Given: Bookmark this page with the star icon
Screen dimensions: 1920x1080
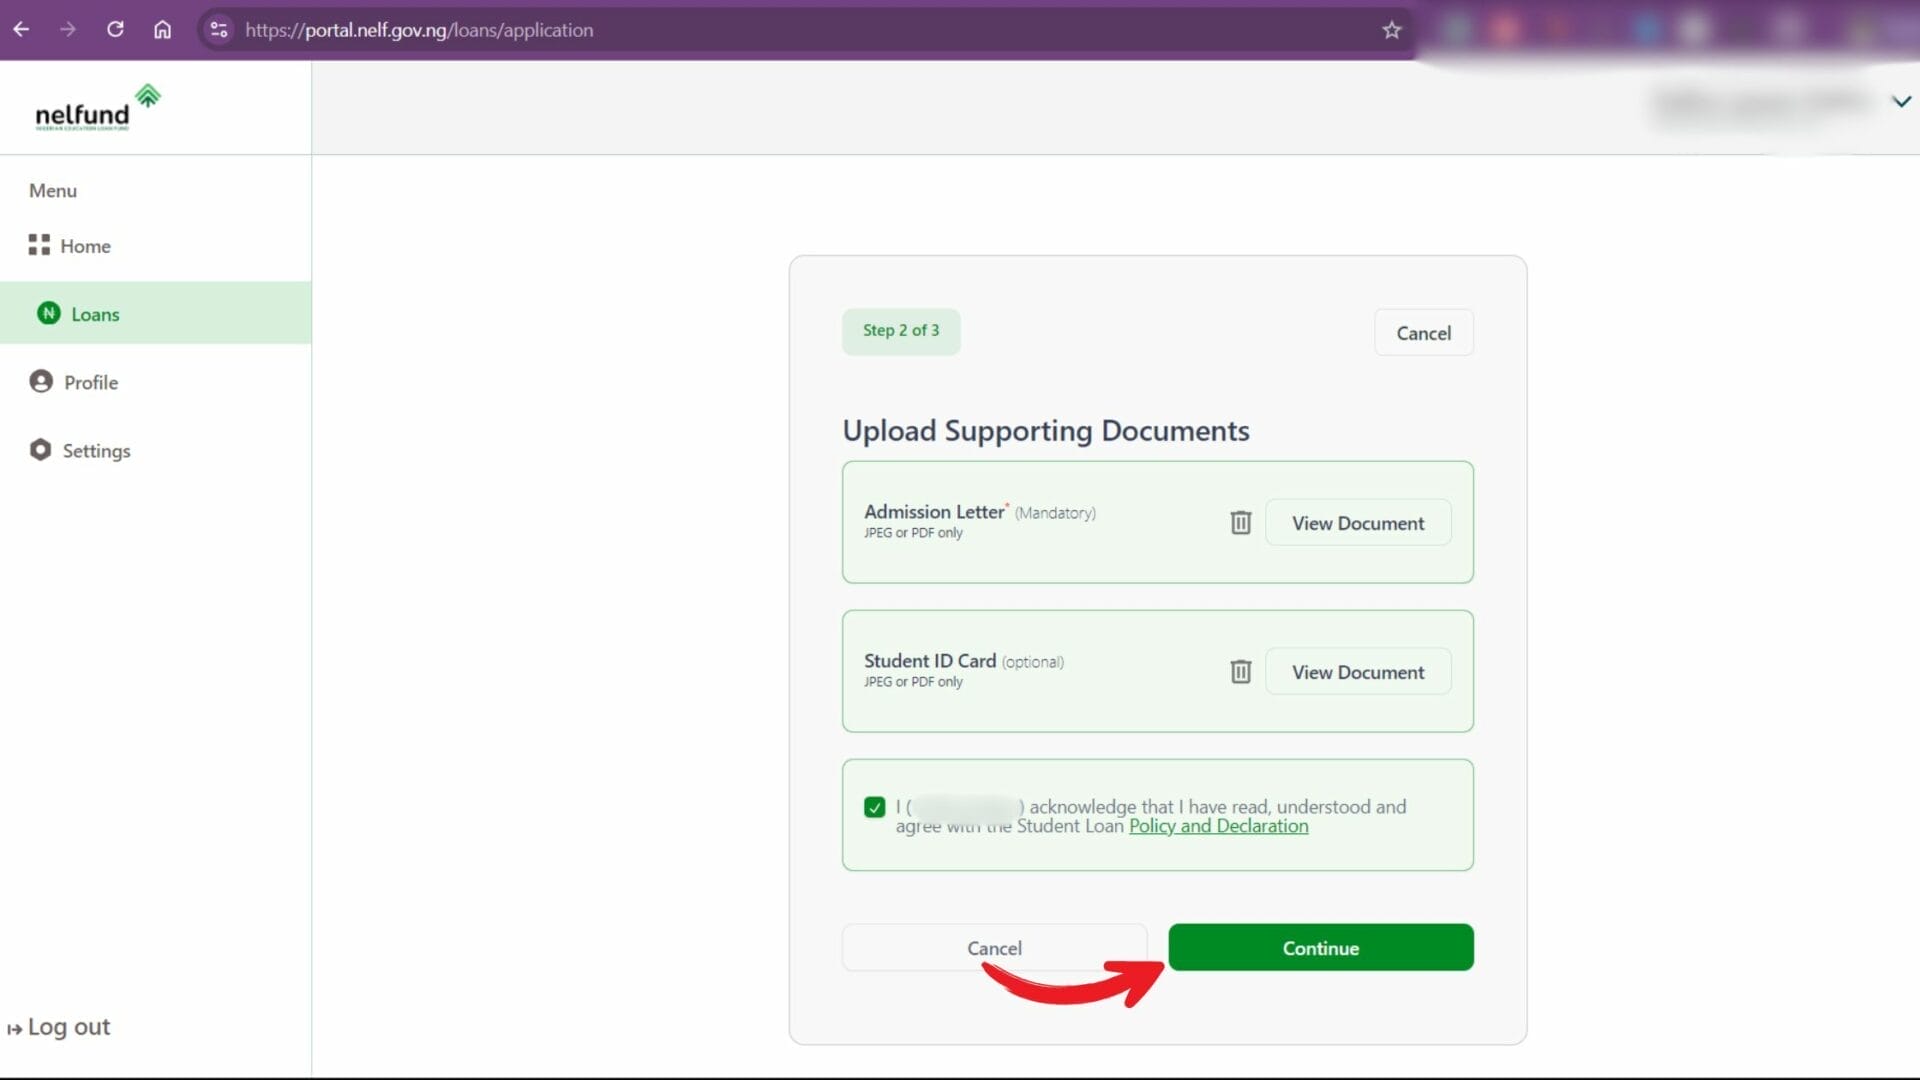Looking at the screenshot, I should coord(1392,30).
